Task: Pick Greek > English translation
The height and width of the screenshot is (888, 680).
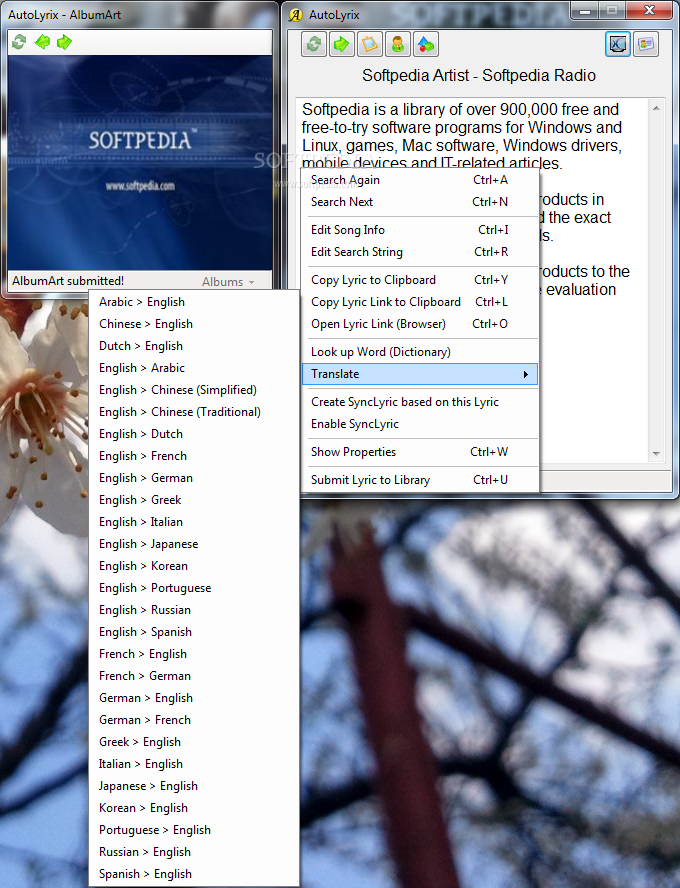Action: pos(194,742)
